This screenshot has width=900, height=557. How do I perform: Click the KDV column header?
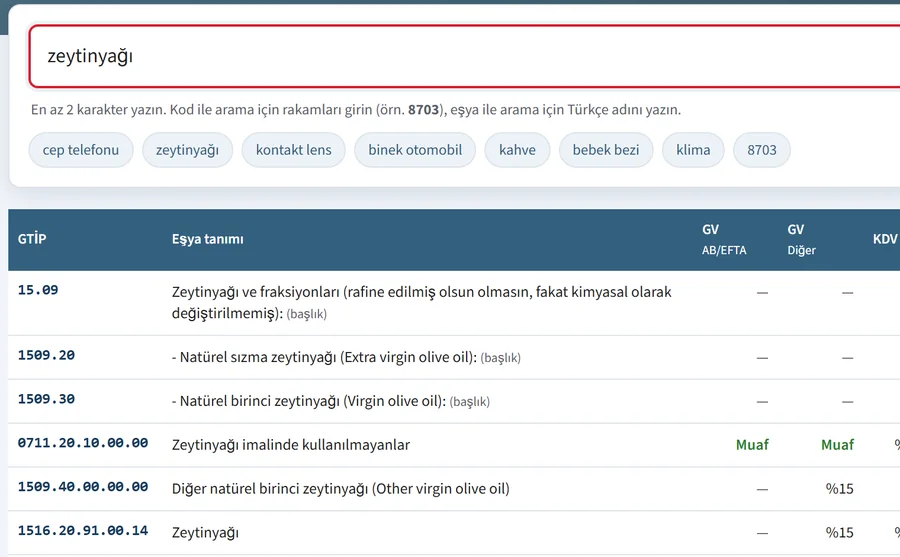(885, 239)
